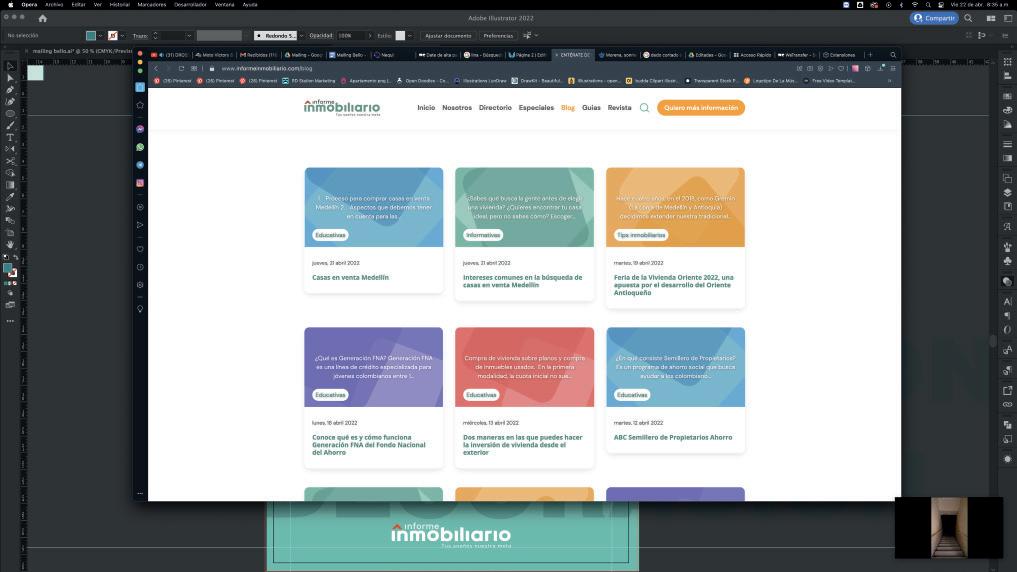Click the Quiero más información button

[700, 108]
